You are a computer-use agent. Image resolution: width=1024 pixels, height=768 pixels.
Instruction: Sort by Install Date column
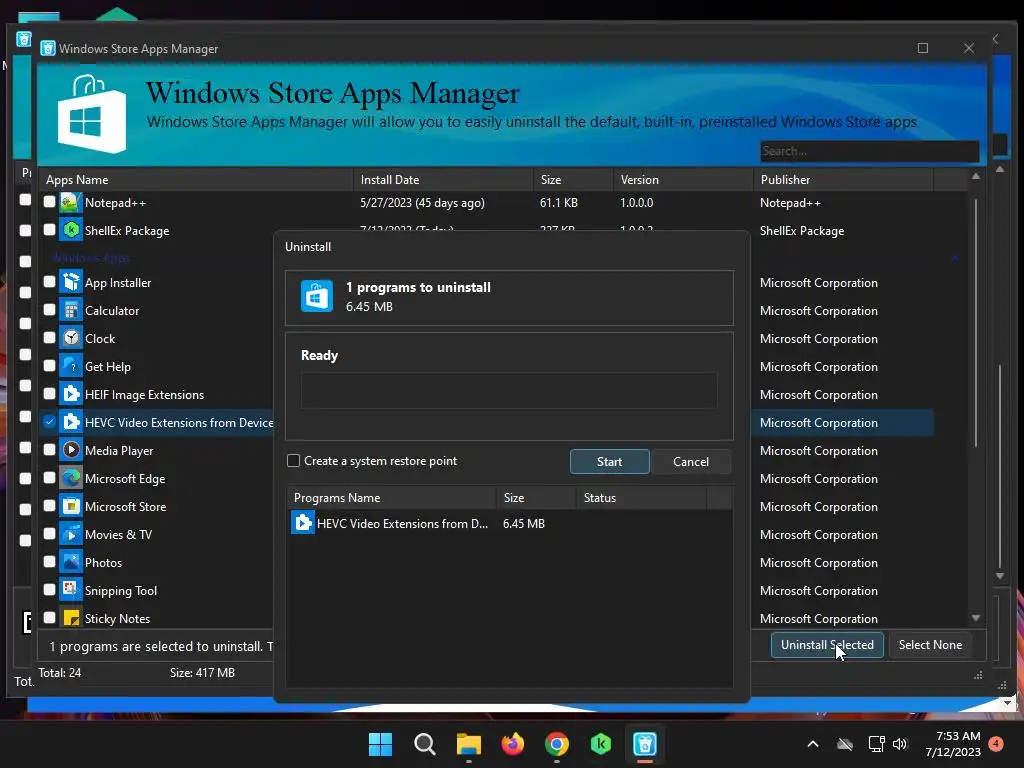[x=443, y=180]
